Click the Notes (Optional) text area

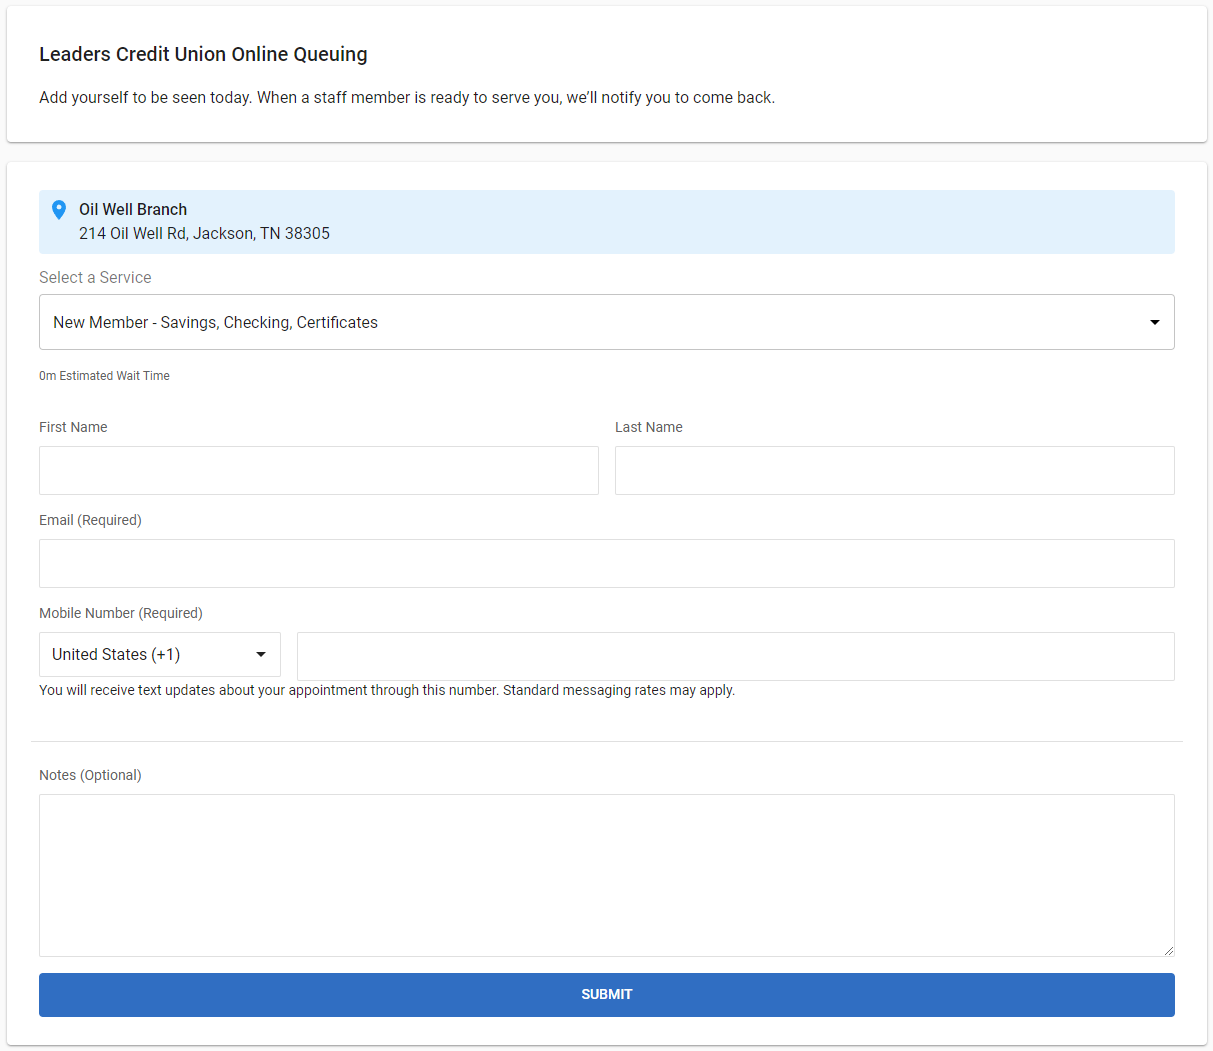click(x=606, y=875)
